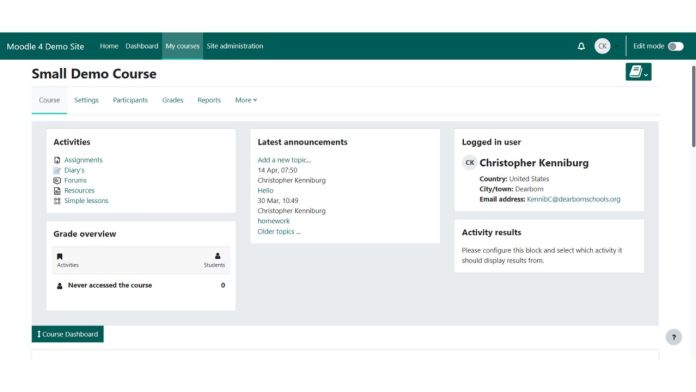Open the help question mark button

click(673, 337)
